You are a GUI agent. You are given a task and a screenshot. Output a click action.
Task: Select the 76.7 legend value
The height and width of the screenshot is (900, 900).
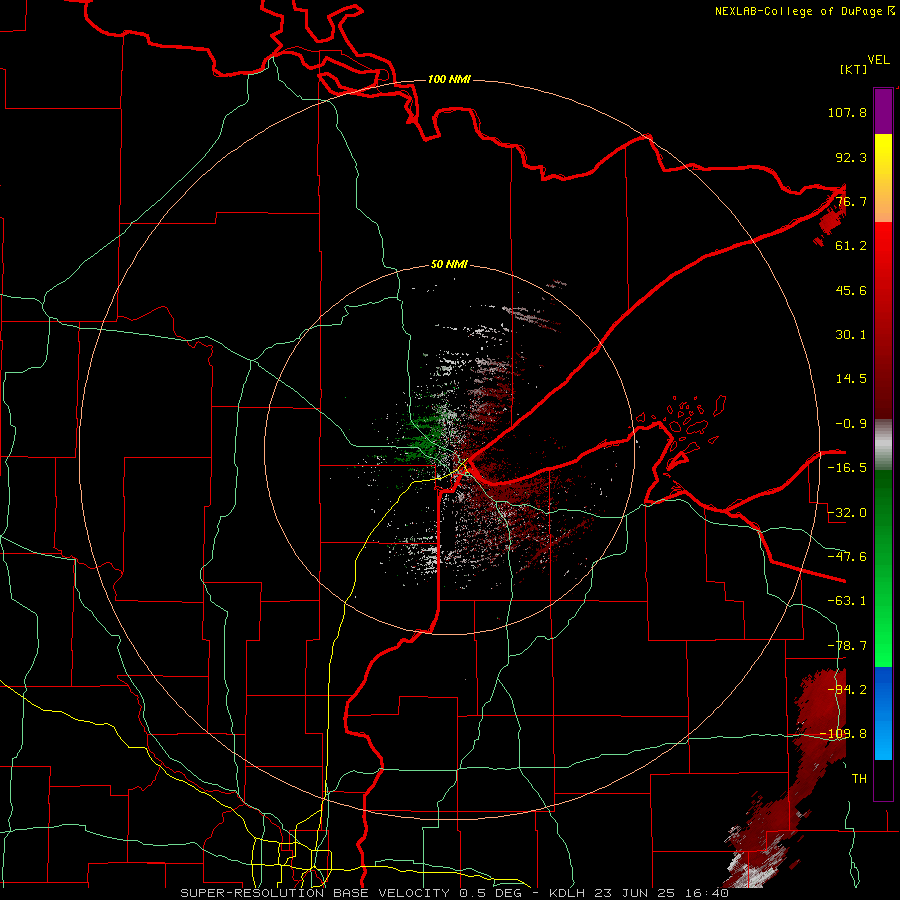(851, 201)
